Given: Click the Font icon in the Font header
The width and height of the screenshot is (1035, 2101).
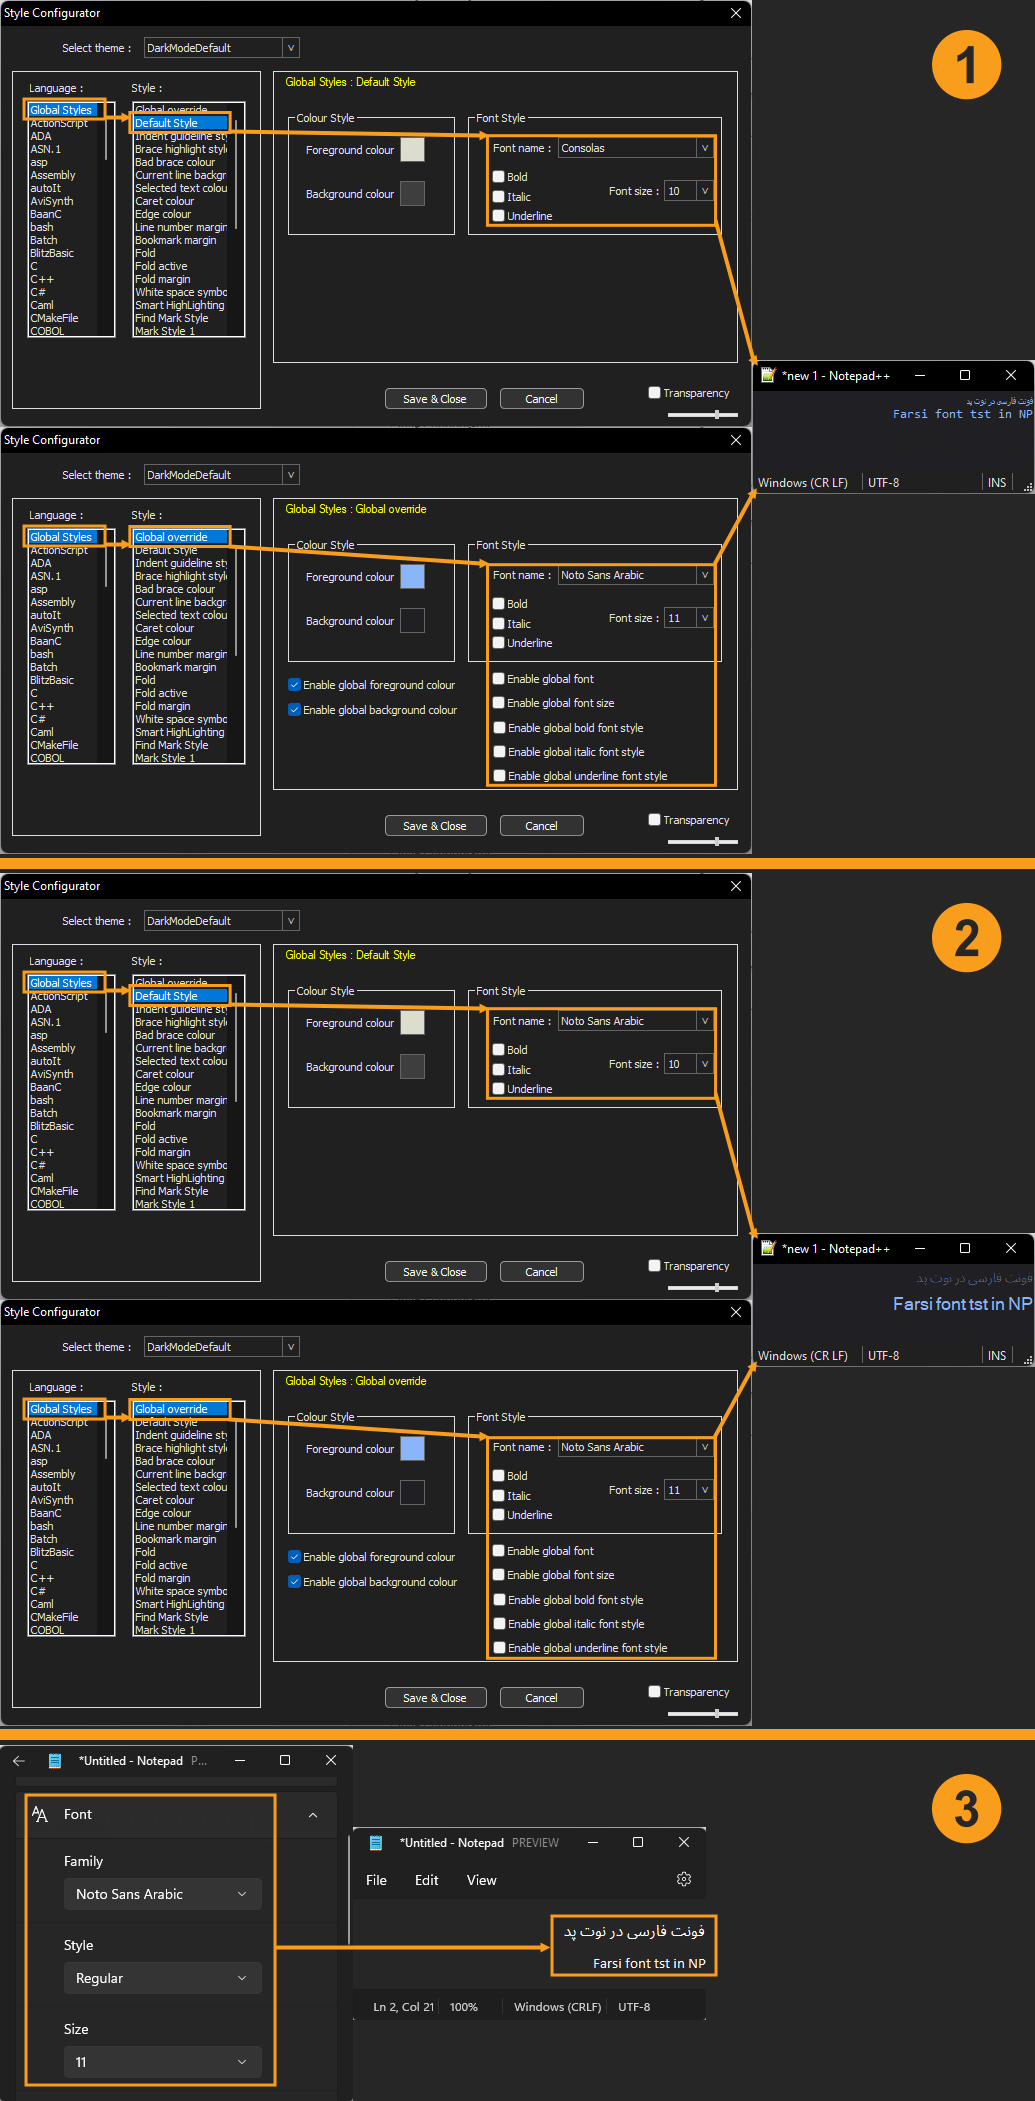Looking at the screenshot, I should pyautogui.click(x=40, y=1814).
